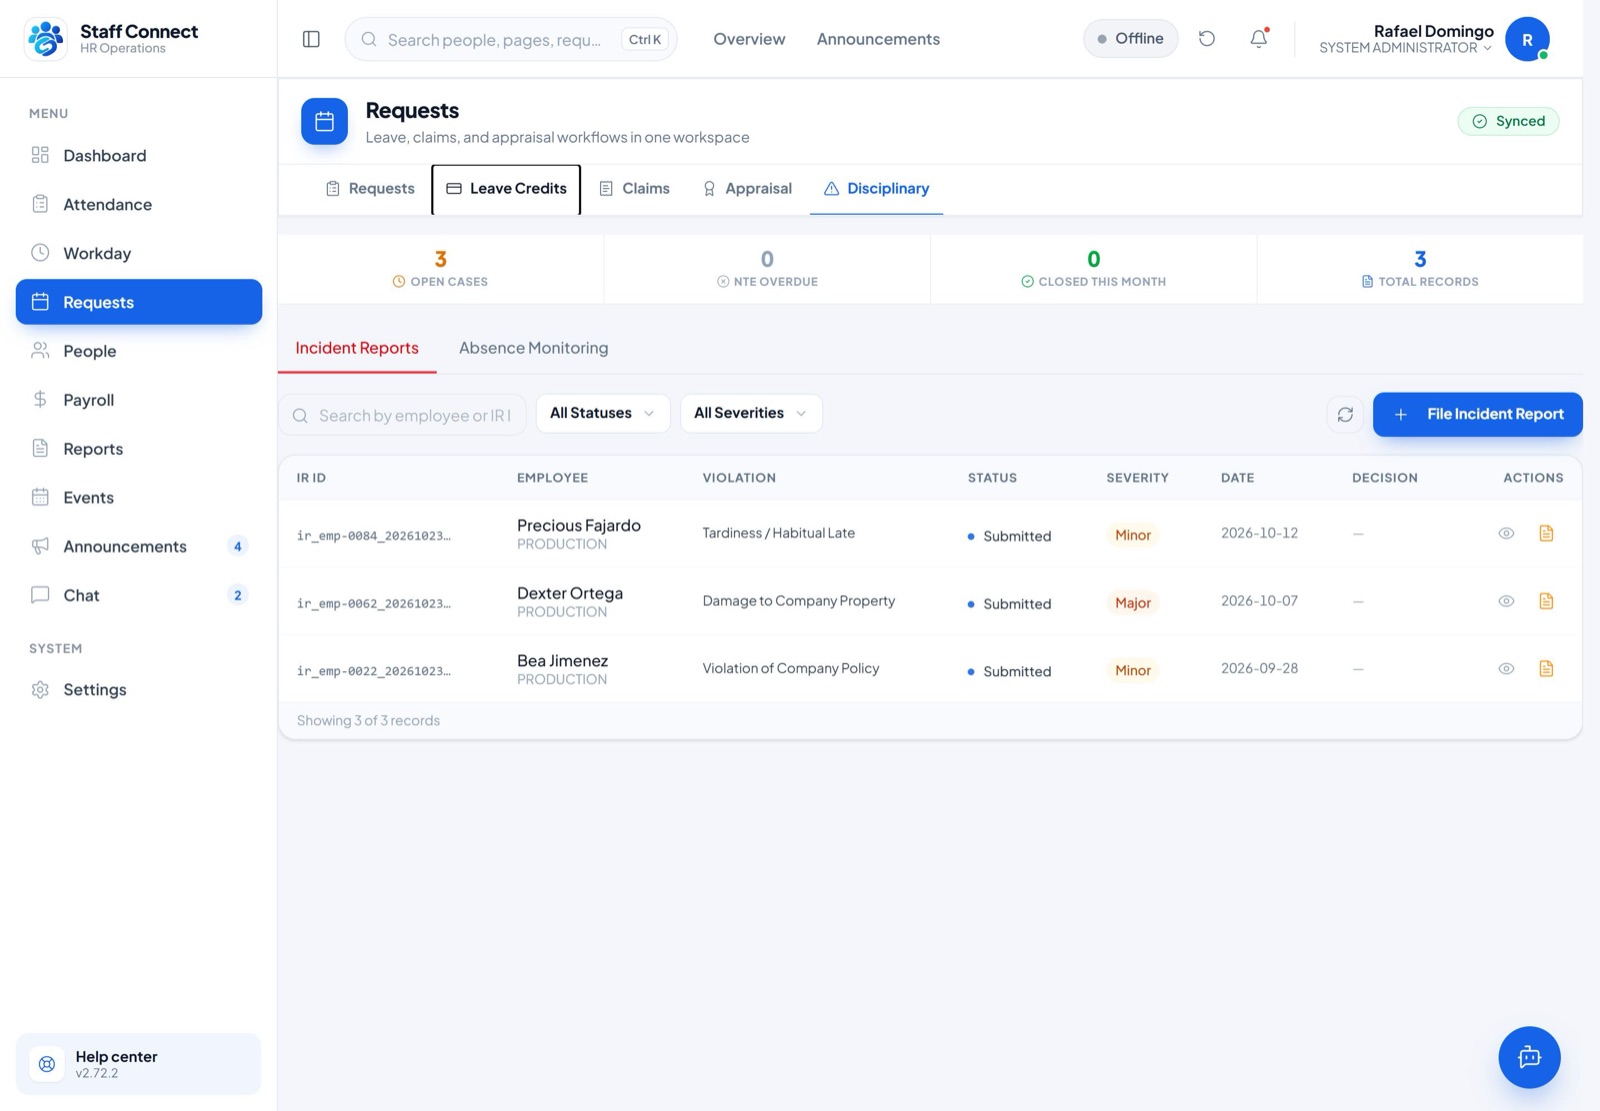The image size is (1600, 1111).
Task: Open document icon for Dexter Ortega row
Action: pyautogui.click(x=1546, y=601)
